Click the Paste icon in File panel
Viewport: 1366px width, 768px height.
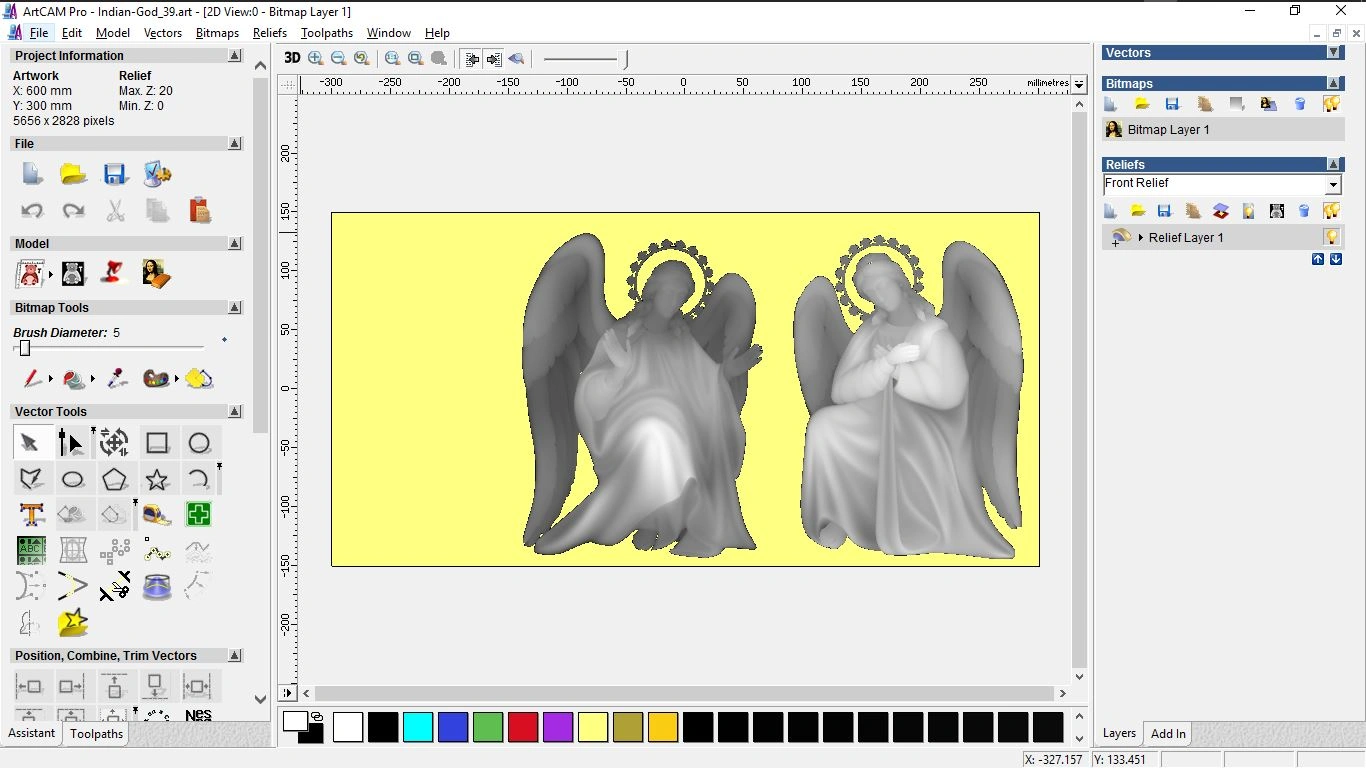199,210
